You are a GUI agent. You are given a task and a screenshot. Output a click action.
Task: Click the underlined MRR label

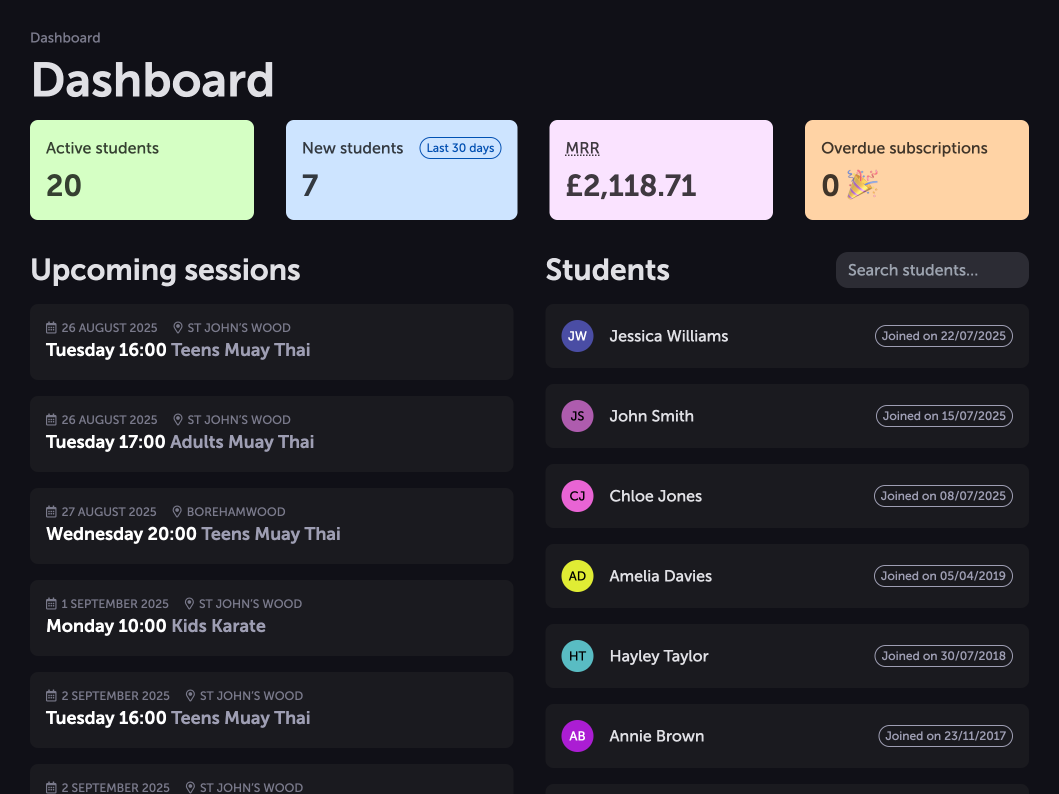[582, 148]
